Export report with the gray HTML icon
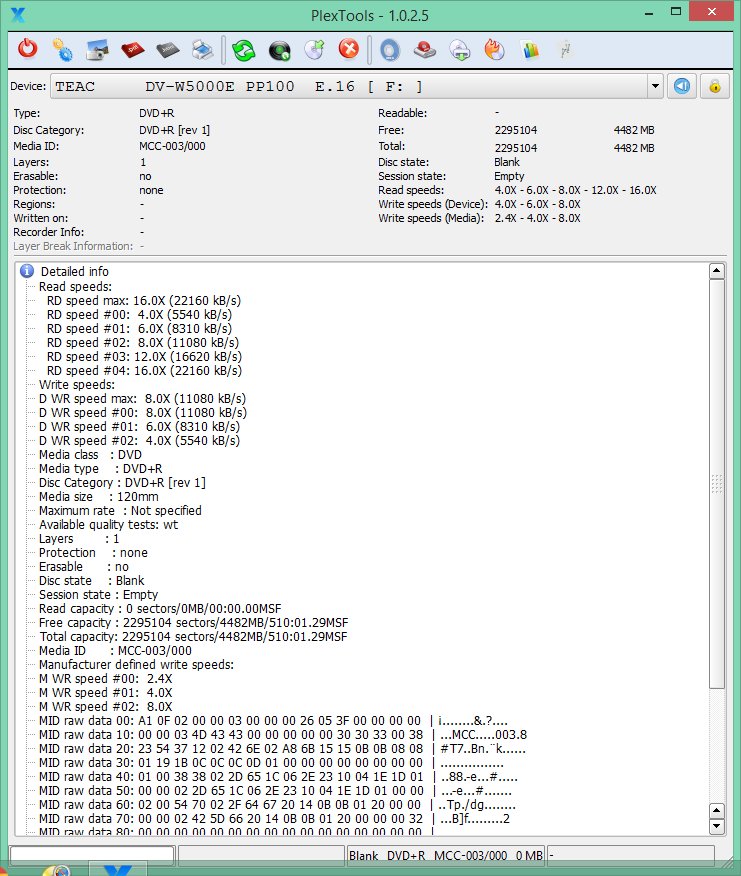 point(168,50)
